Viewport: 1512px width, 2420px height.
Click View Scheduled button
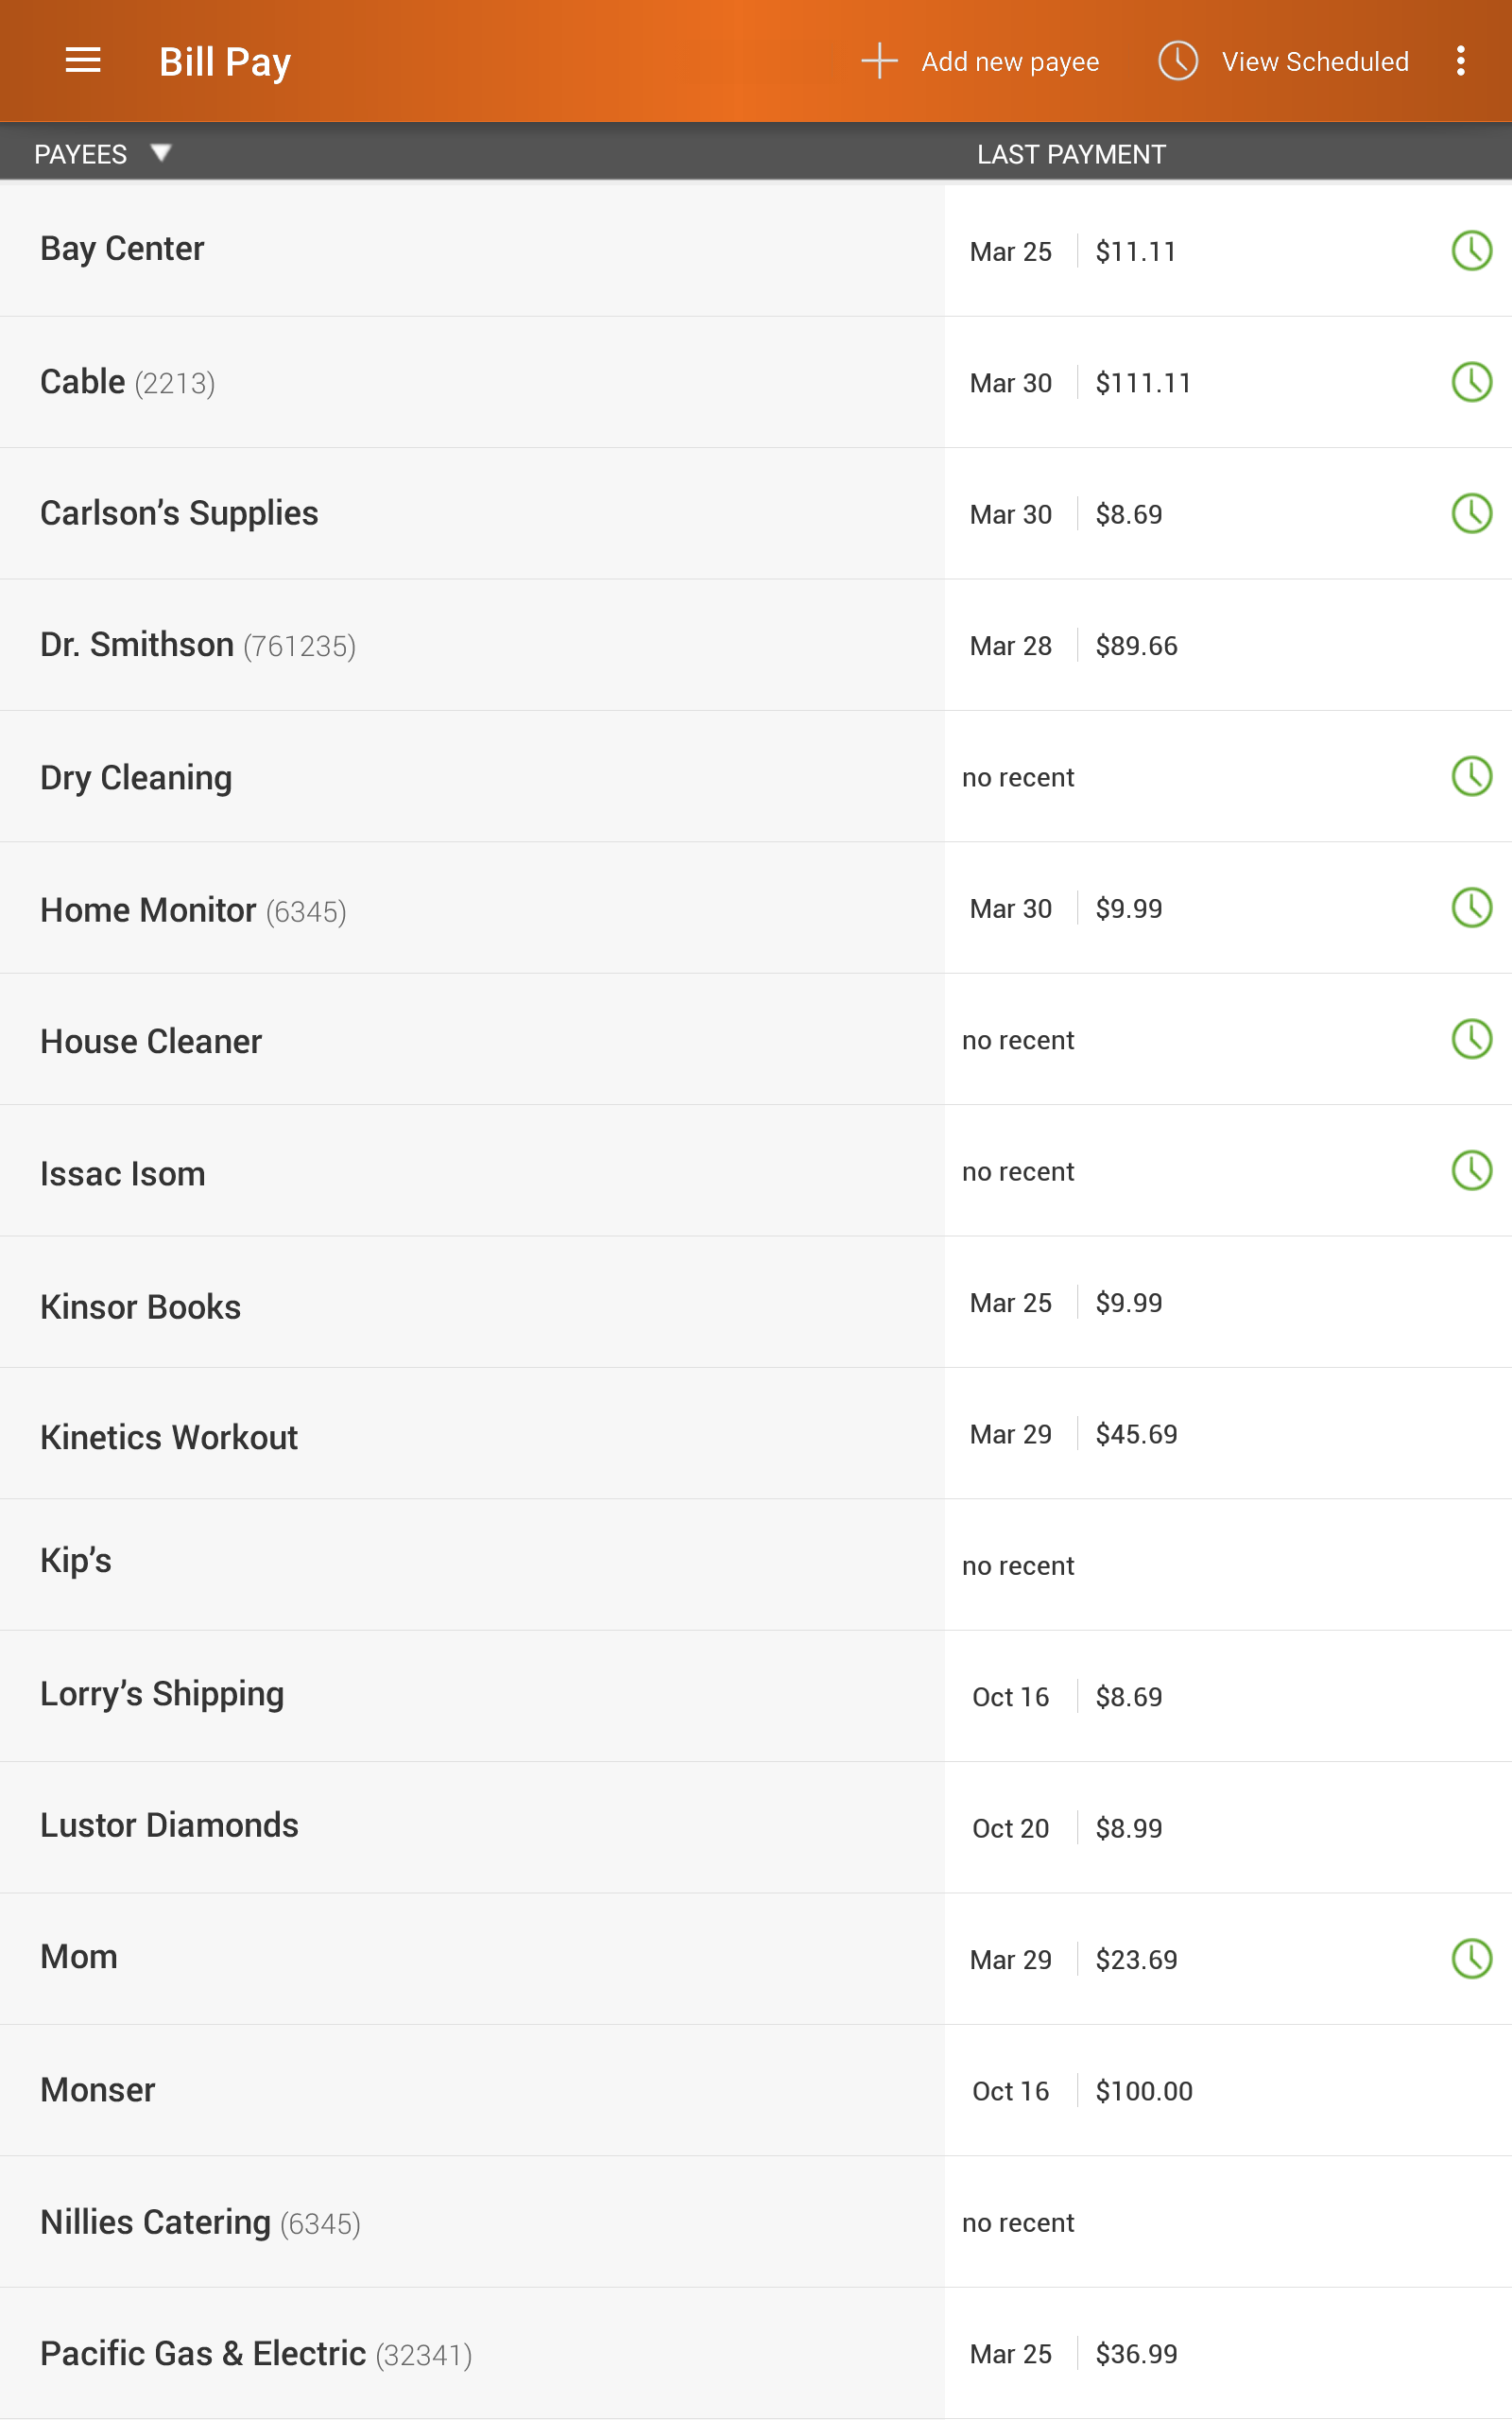[1283, 61]
